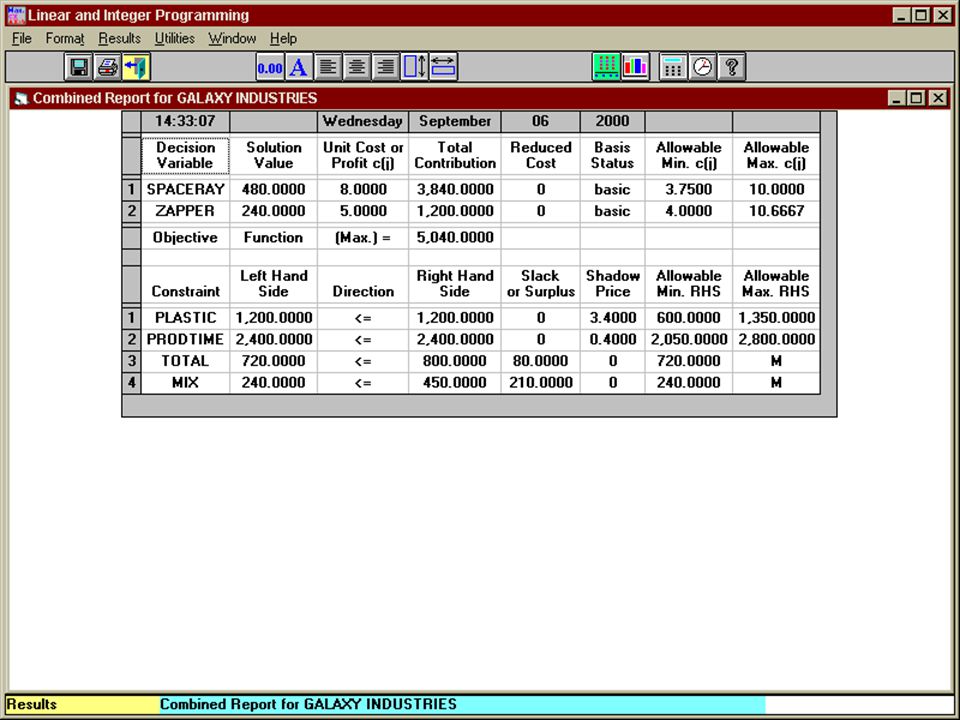Click the Print icon in toolbar
The image size is (960, 720).
[108, 67]
